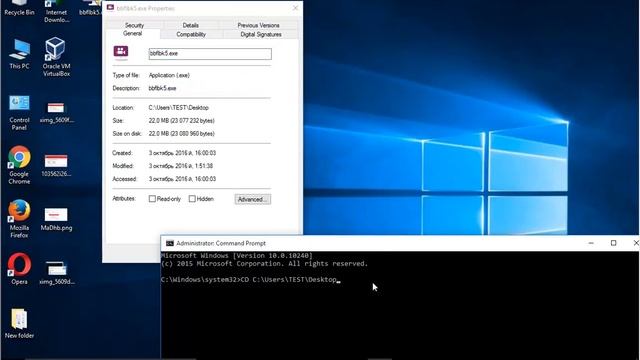
Task: Open the Compatibility tab
Action: click(191, 34)
